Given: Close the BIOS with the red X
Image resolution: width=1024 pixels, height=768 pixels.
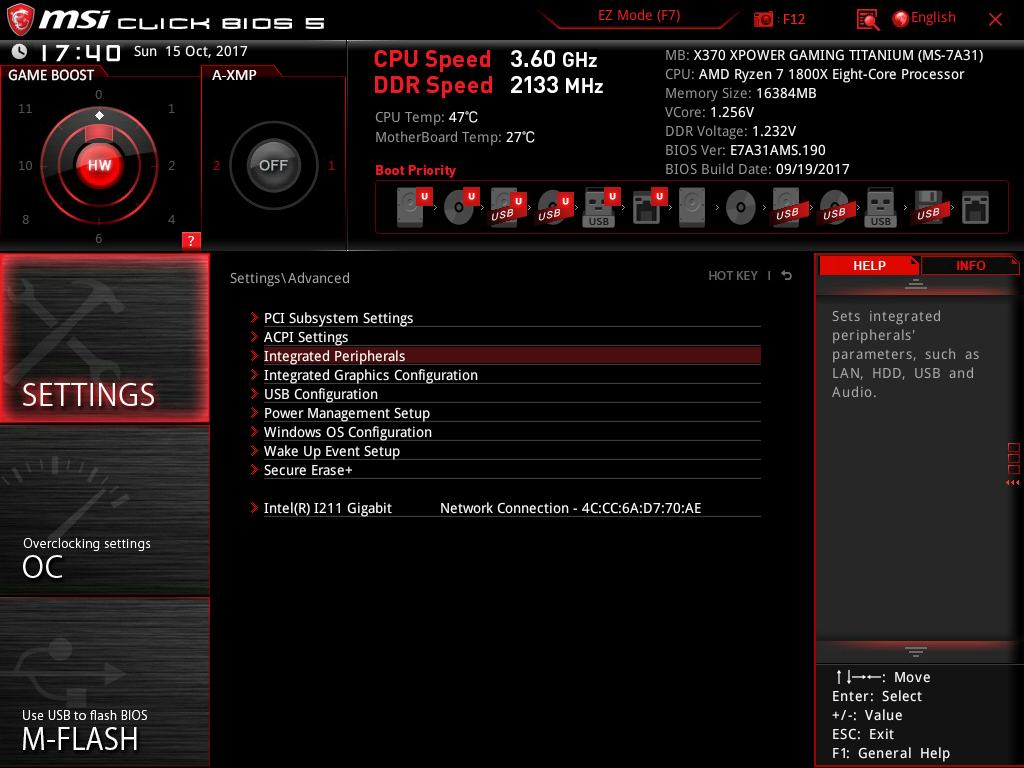Looking at the screenshot, I should pyautogui.click(x=995, y=20).
